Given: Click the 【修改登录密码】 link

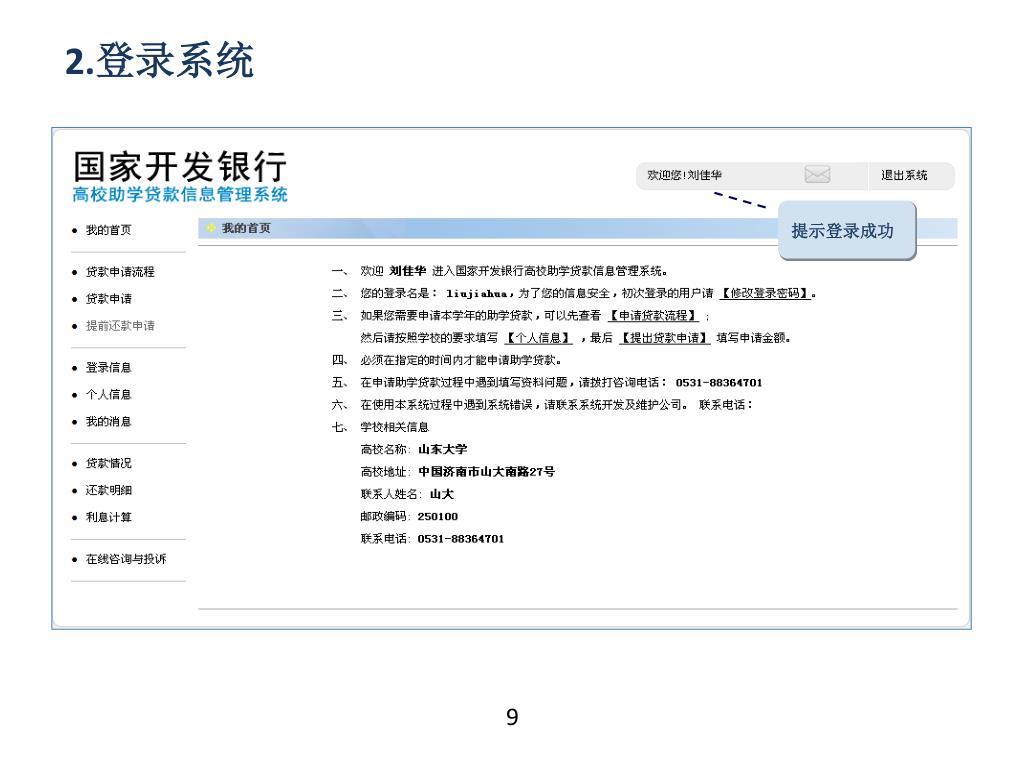Looking at the screenshot, I should (x=764, y=294).
